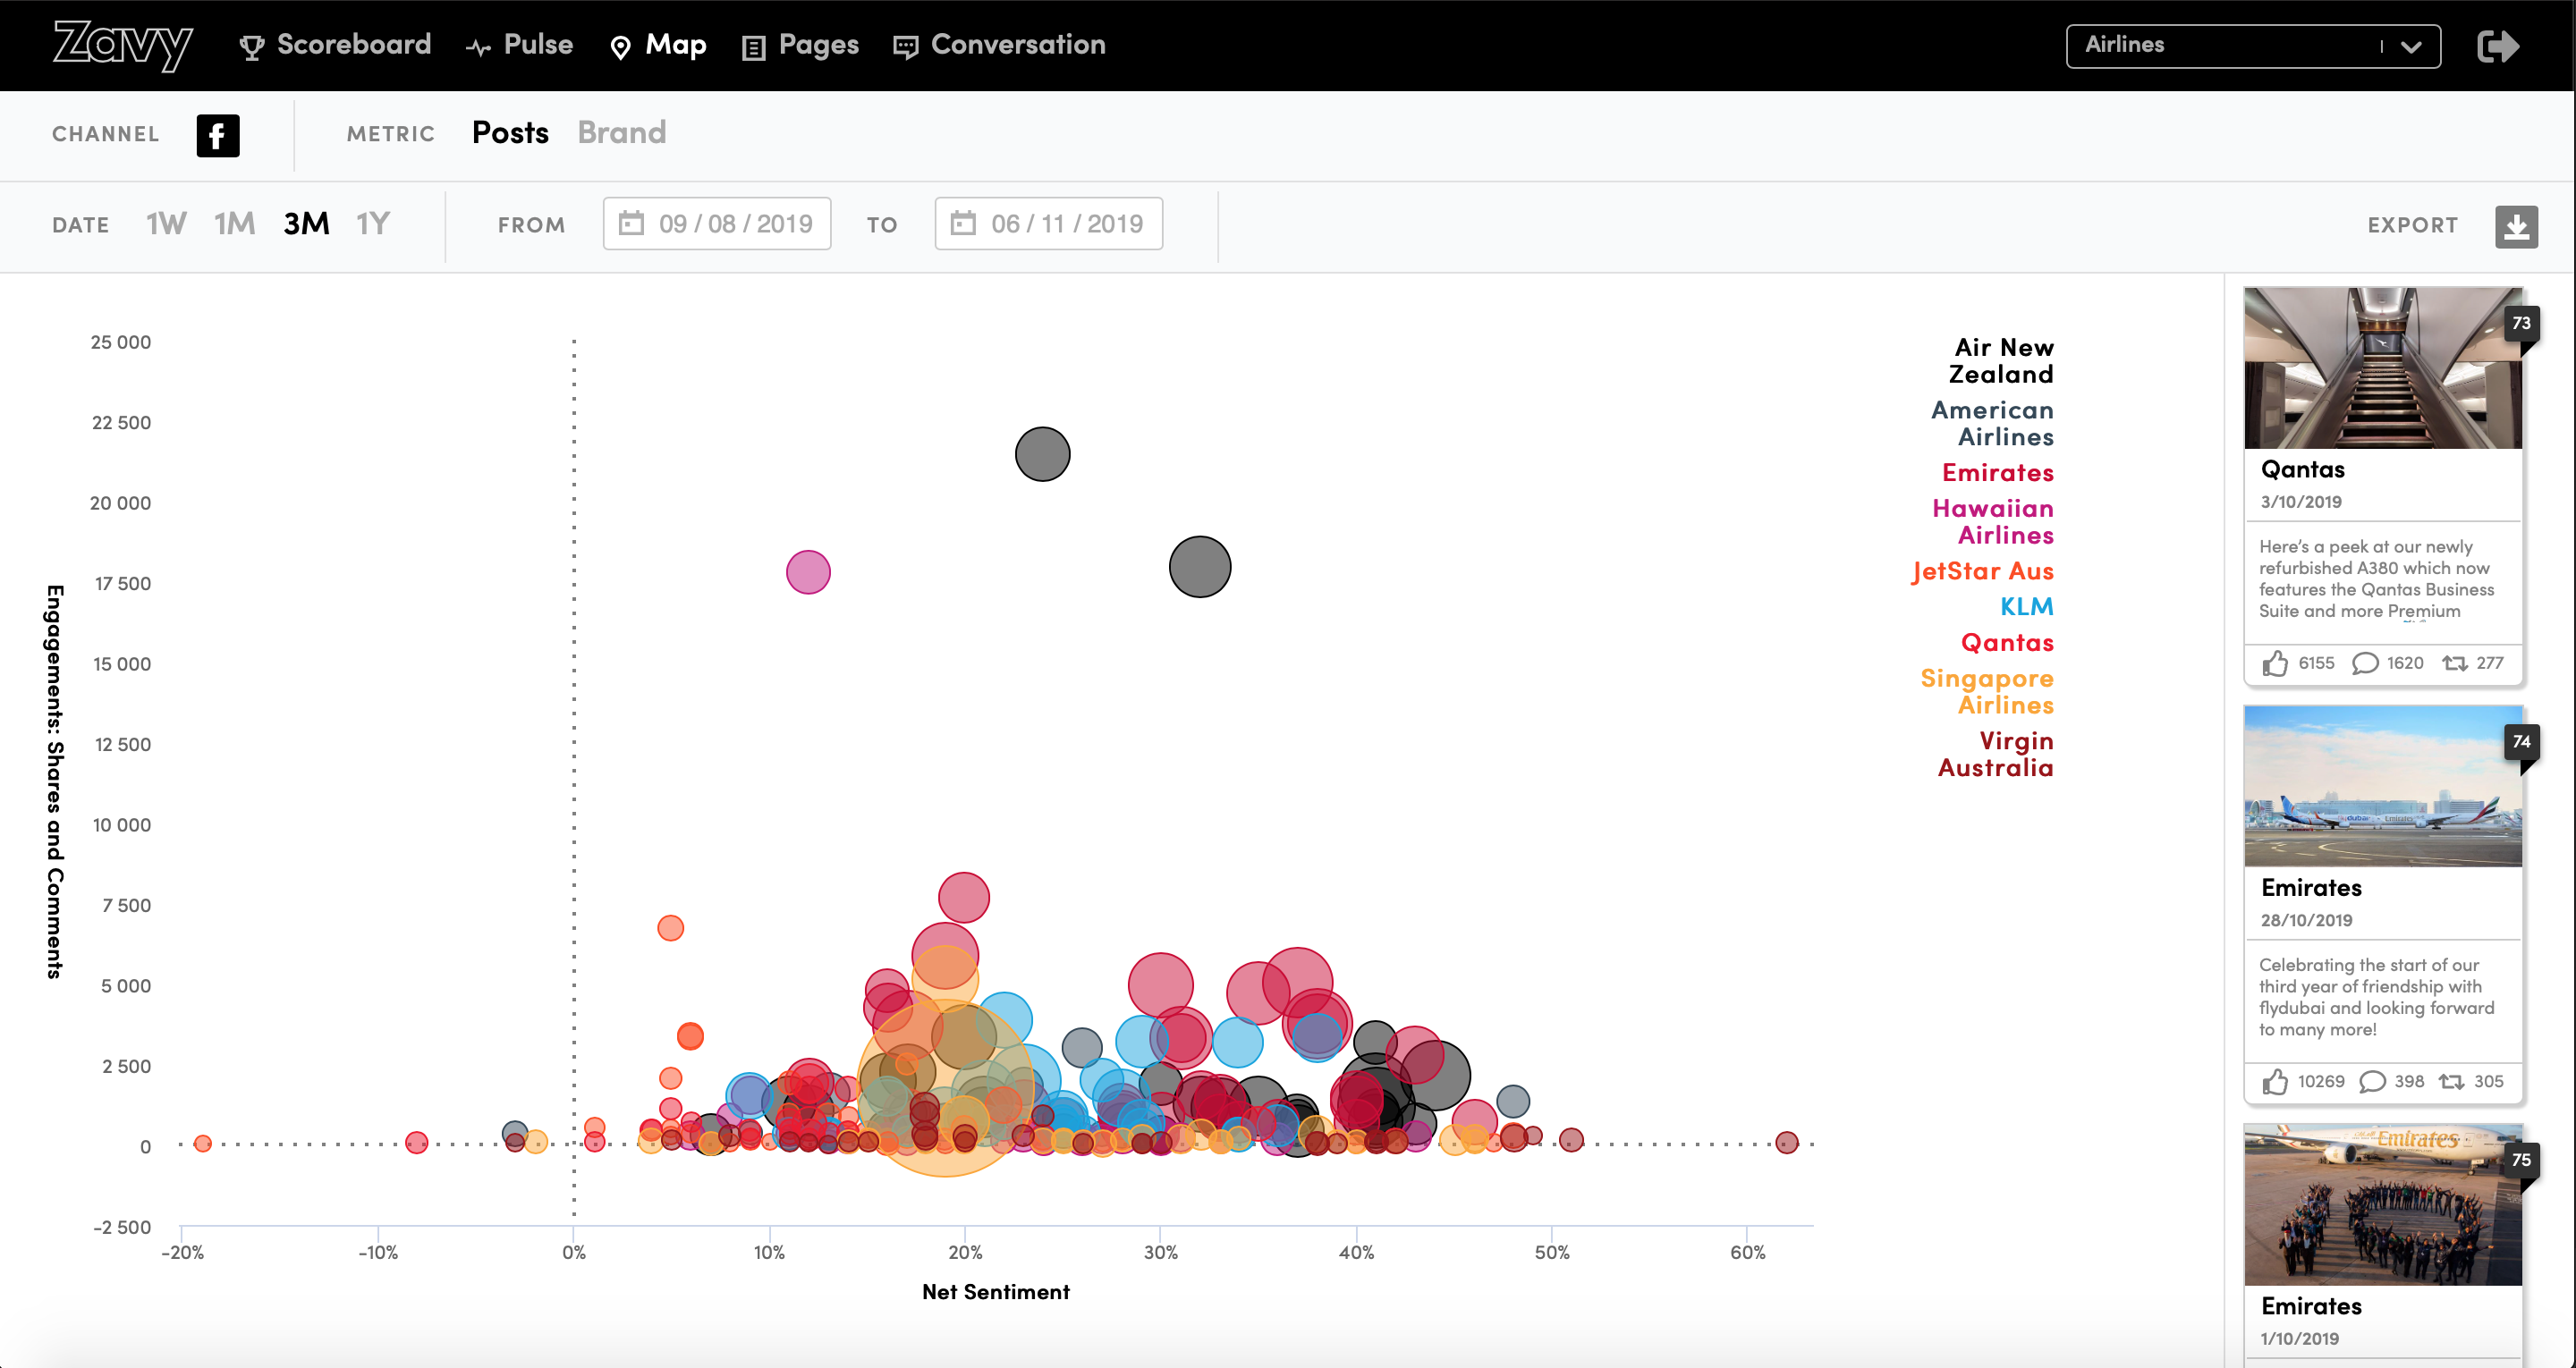Screen dimensions: 2576x1368
Task: Click the Zavy logo
Action: 122,45
